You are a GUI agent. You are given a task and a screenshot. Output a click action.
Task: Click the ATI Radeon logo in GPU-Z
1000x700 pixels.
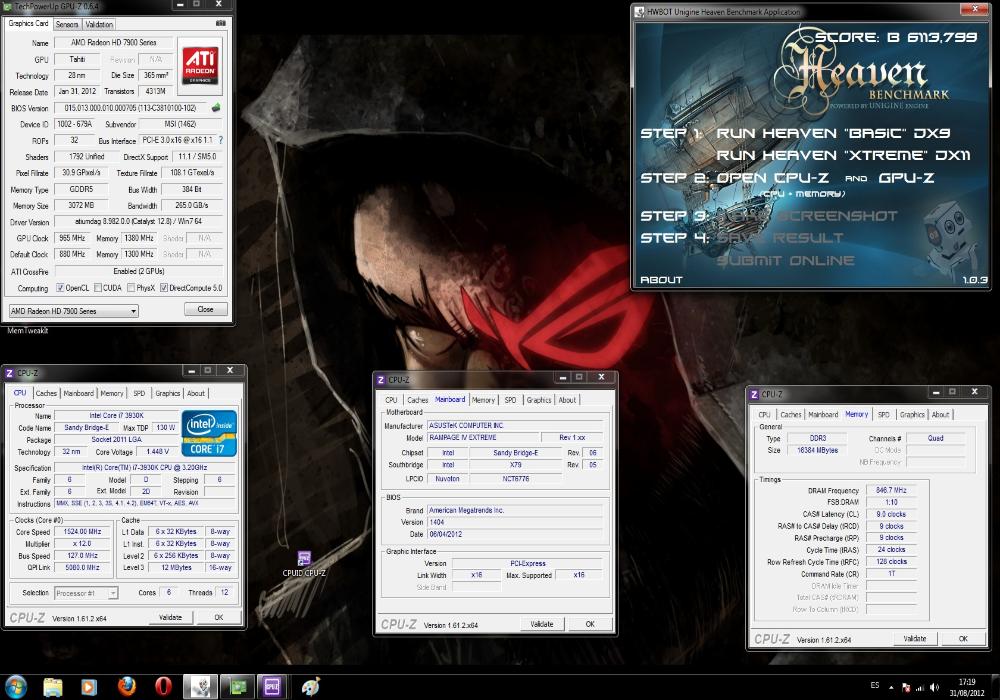pos(200,66)
